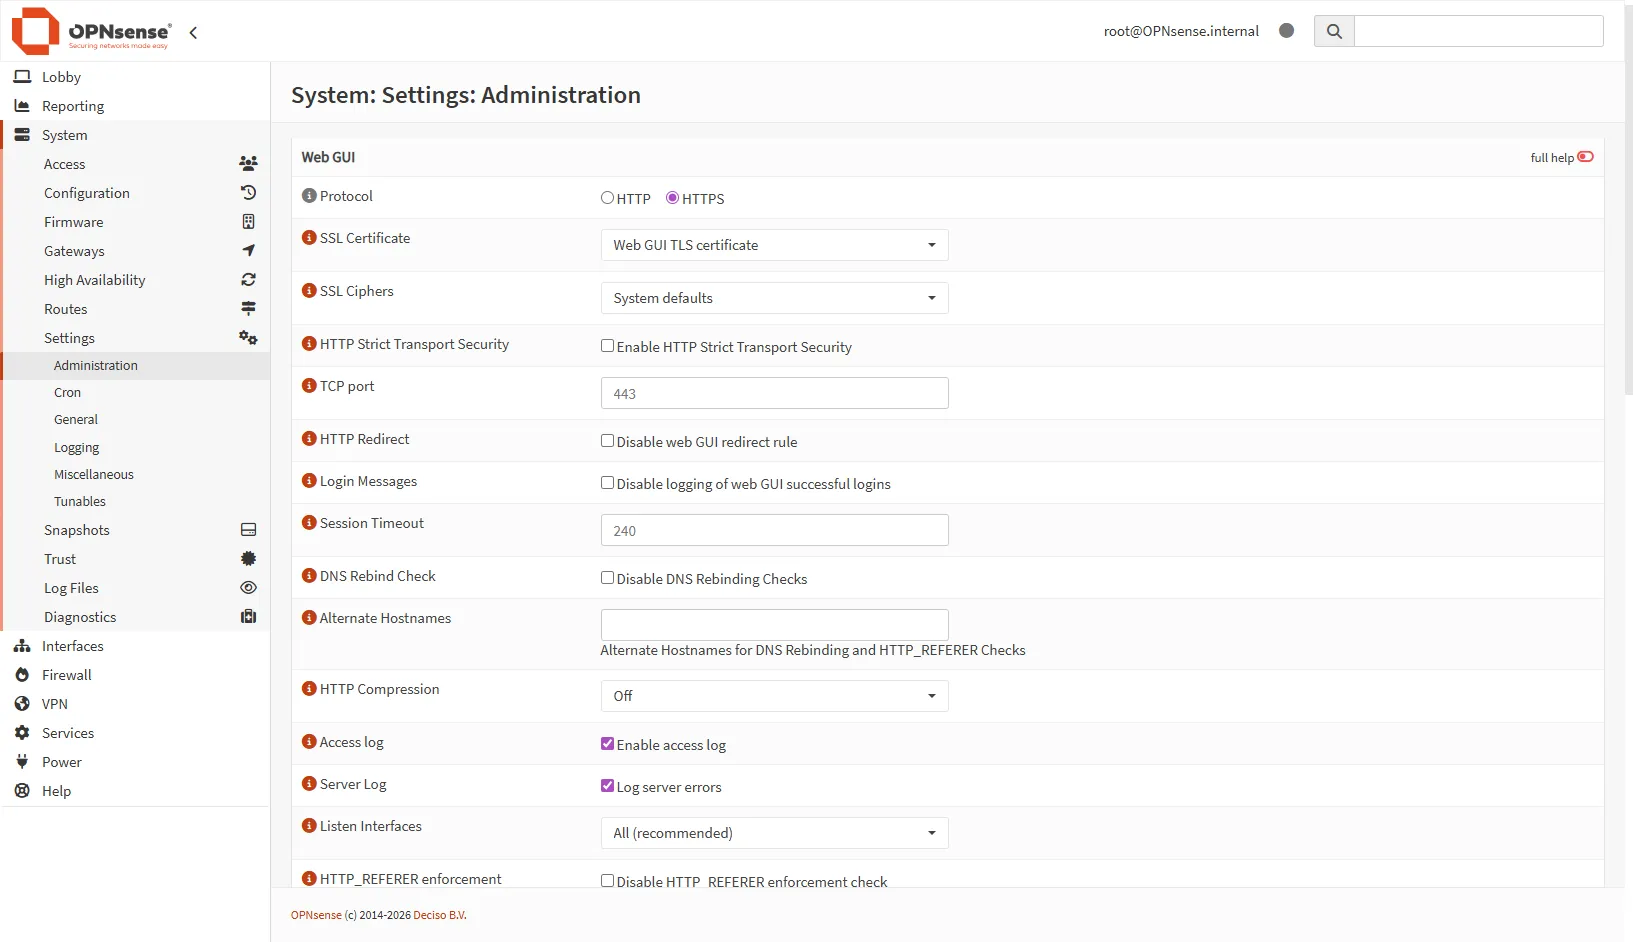Collapse sidebar with the chevron icon
This screenshot has width=1633, height=942.
coord(193,32)
